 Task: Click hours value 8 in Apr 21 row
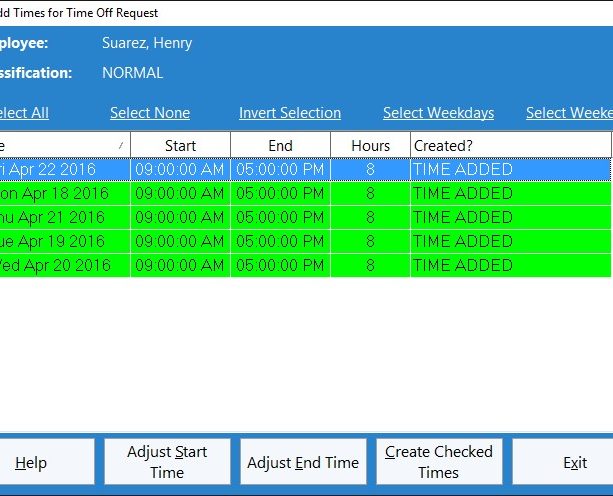(x=370, y=217)
